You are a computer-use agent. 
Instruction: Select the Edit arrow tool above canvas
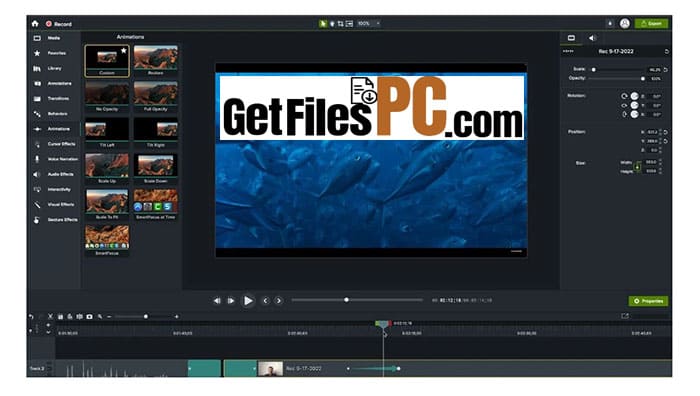323,24
